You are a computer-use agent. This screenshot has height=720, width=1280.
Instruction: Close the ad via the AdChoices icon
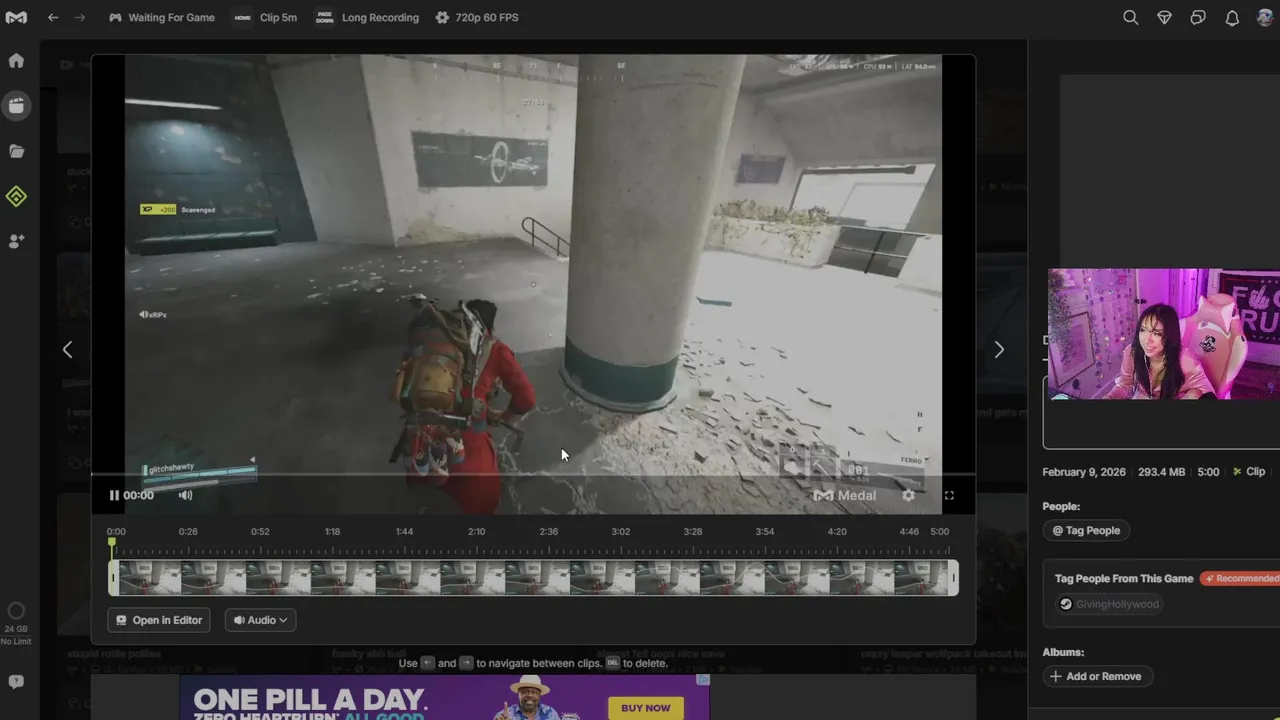[x=703, y=680]
